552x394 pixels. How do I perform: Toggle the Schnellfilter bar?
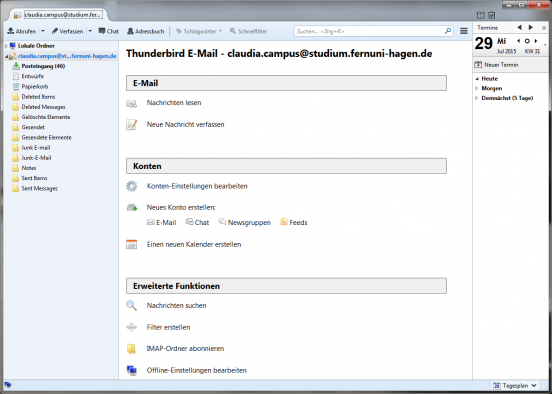point(249,31)
